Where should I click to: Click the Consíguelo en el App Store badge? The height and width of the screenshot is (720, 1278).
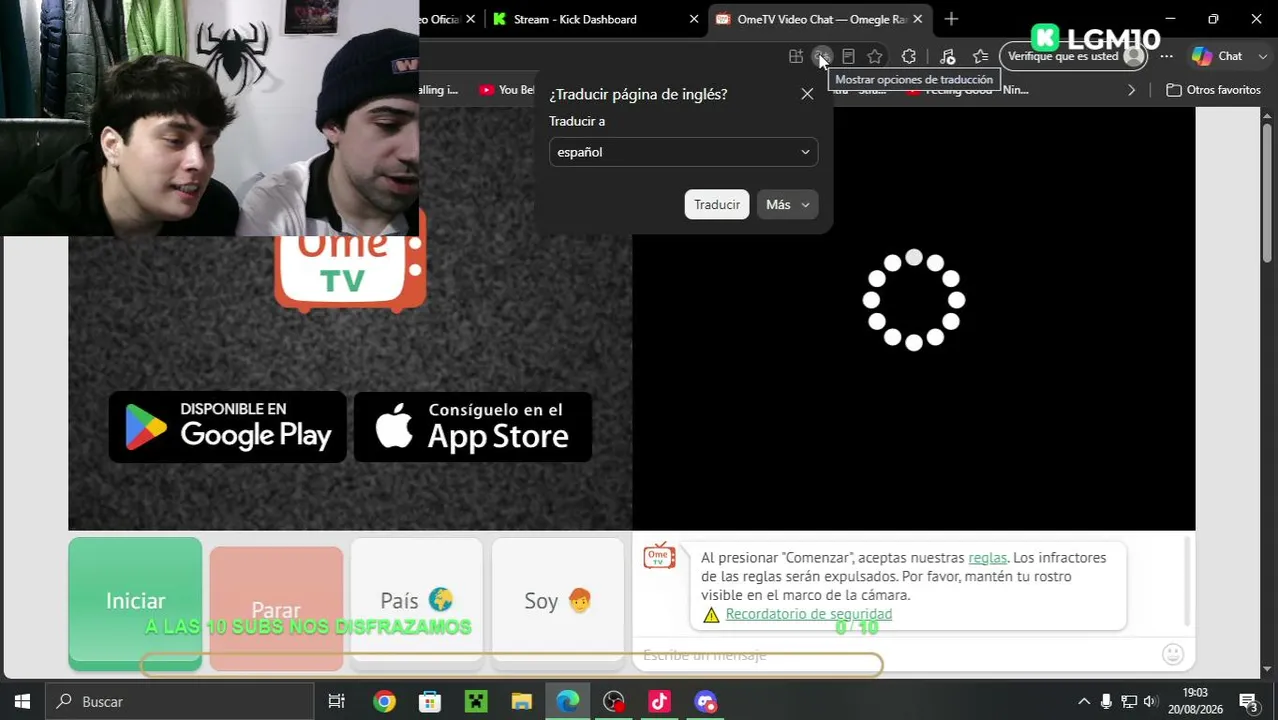click(473, 427)
